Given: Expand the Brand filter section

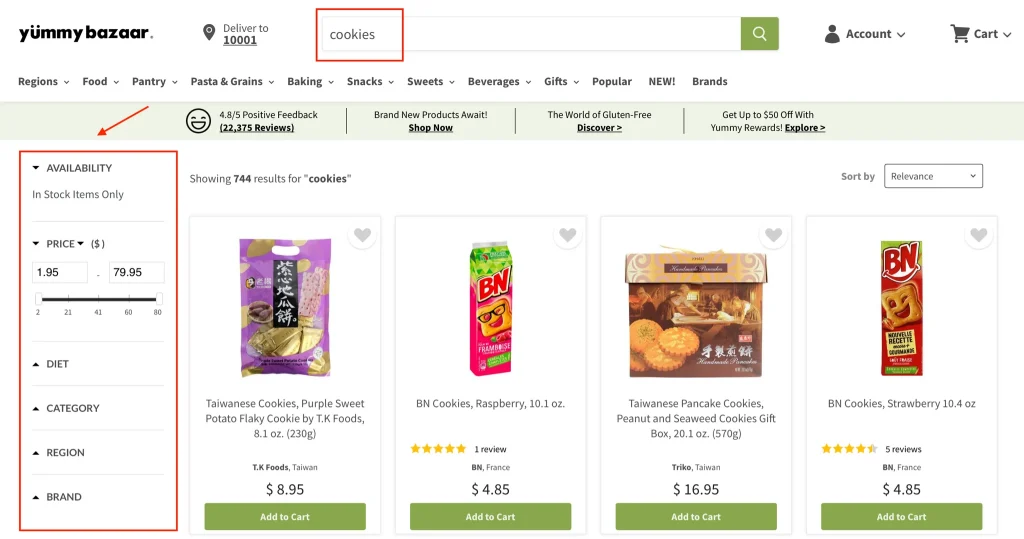Looking at the screenshot, I should pyautogui.click(x=63, y=497).
